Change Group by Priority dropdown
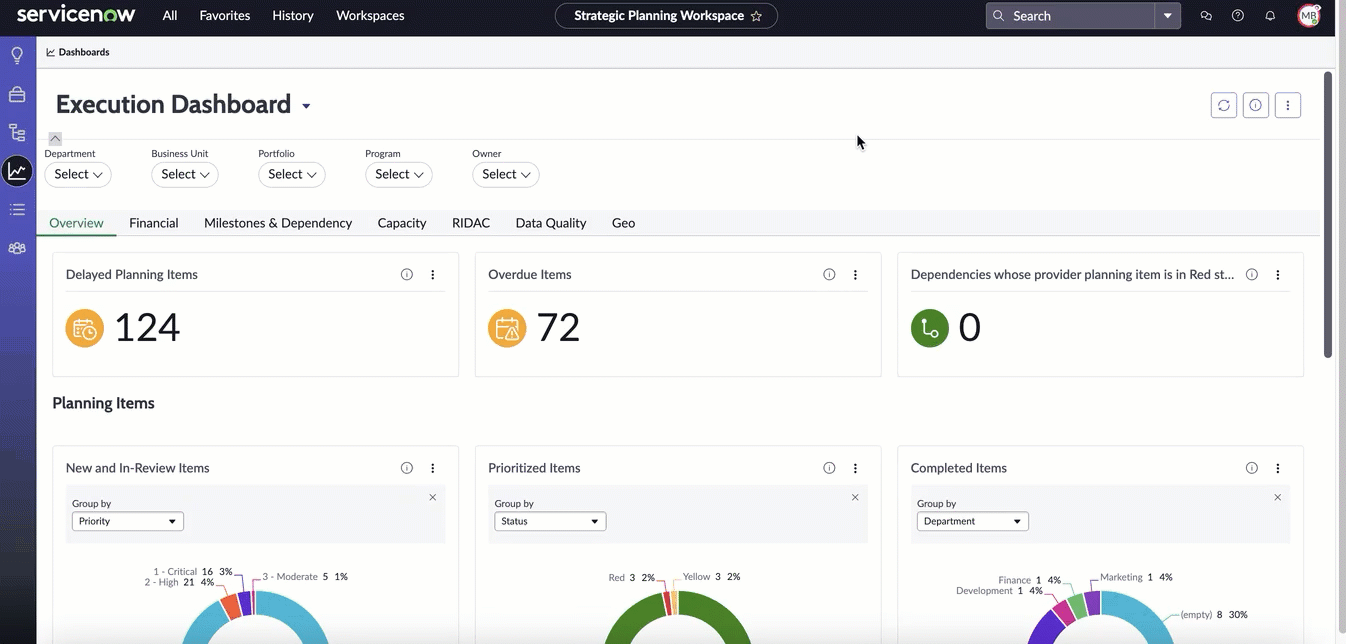Screen dimensions: 1346x644 pyautogui.click(x=128, y=521)
